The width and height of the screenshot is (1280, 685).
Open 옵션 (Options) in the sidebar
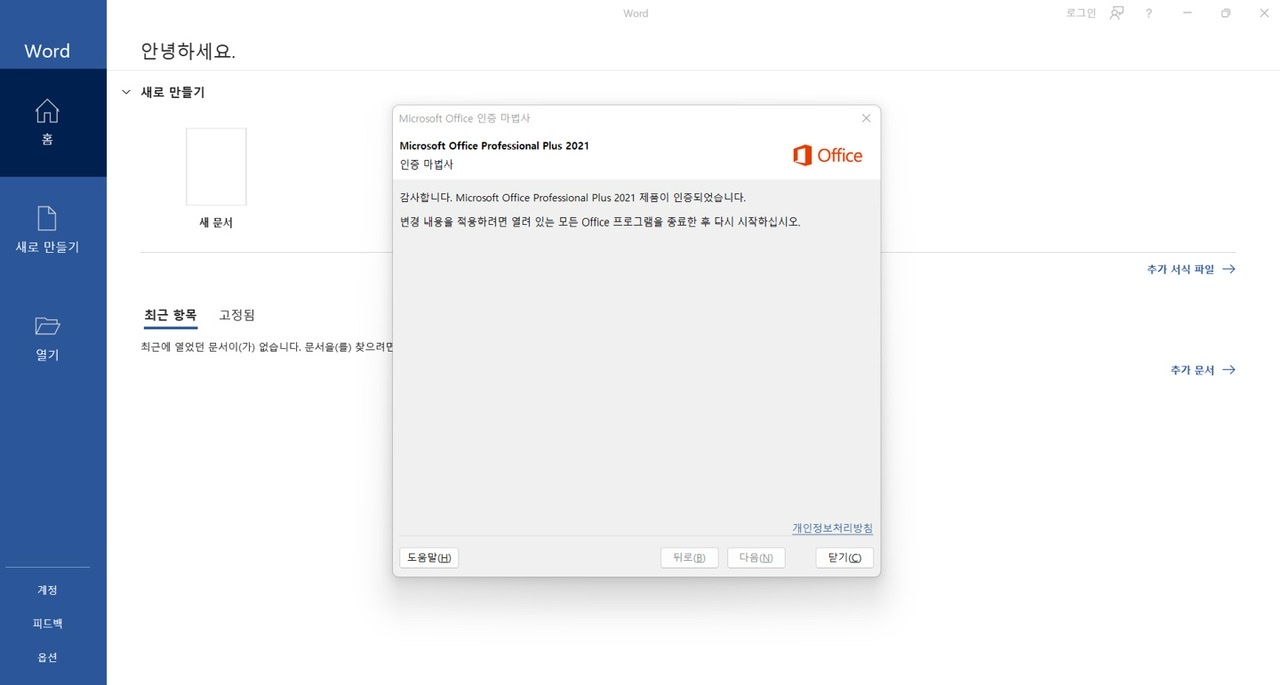47,657
